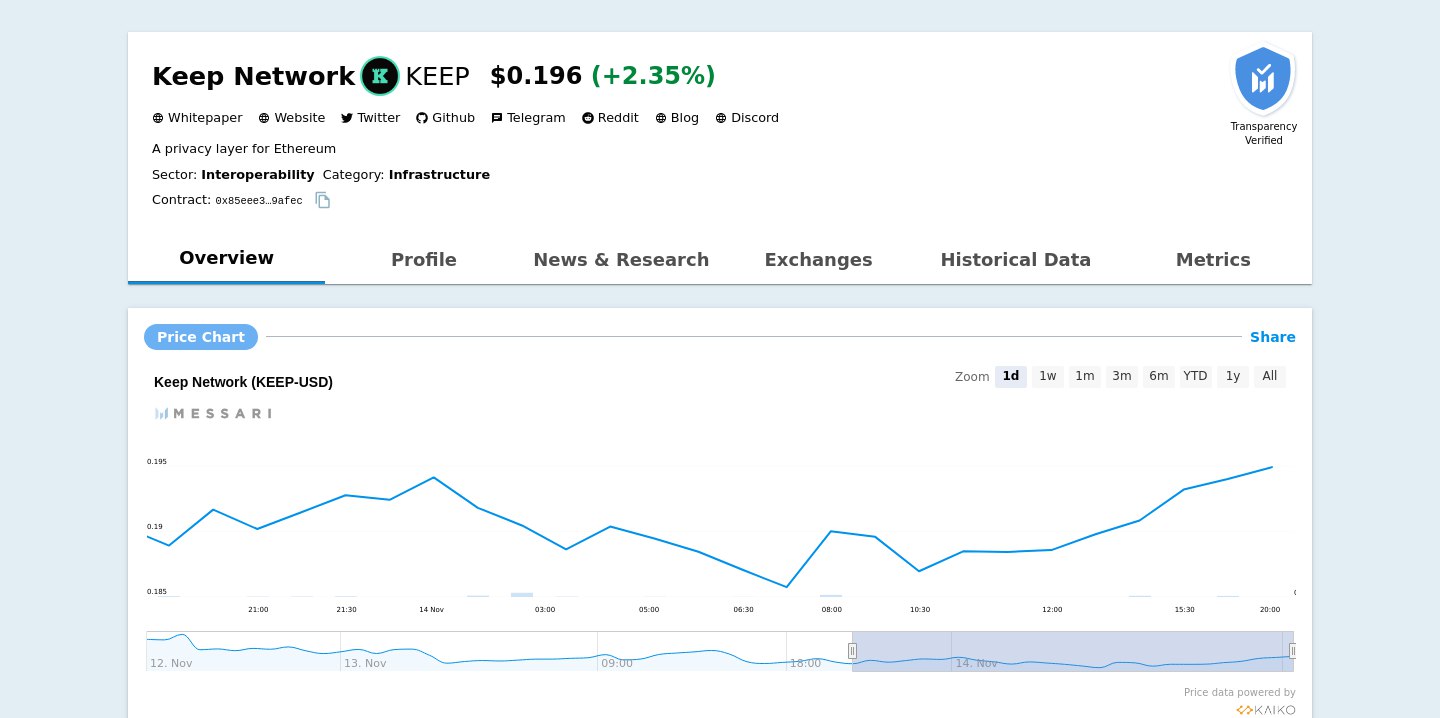1440x718 pixels.
Task: Click the Price Chart label pill
Action: pos(201,337)
